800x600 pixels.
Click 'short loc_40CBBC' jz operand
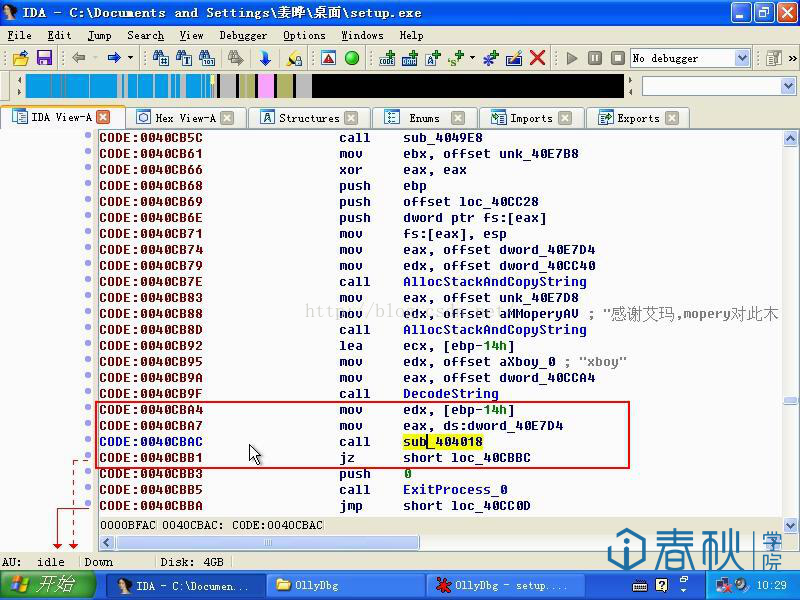pos(466,458)
